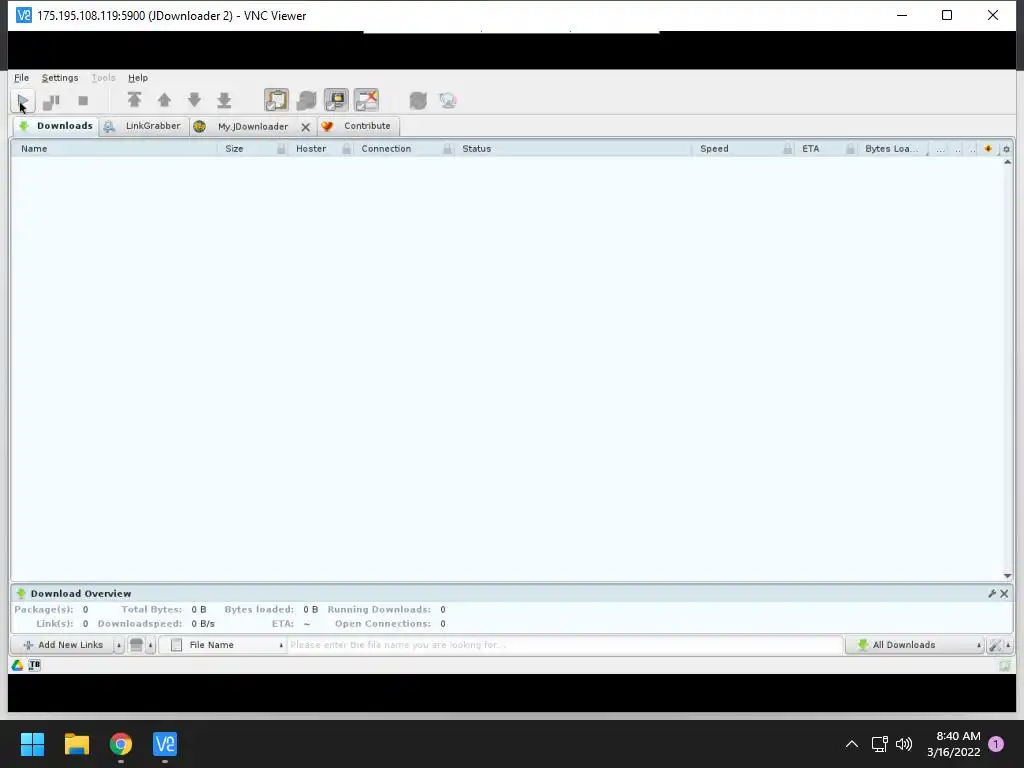Screen dimensions: 1024x768
Task: Open File Explorer from the taskbar
Action: pyautogui.click(x=76, y=744)
